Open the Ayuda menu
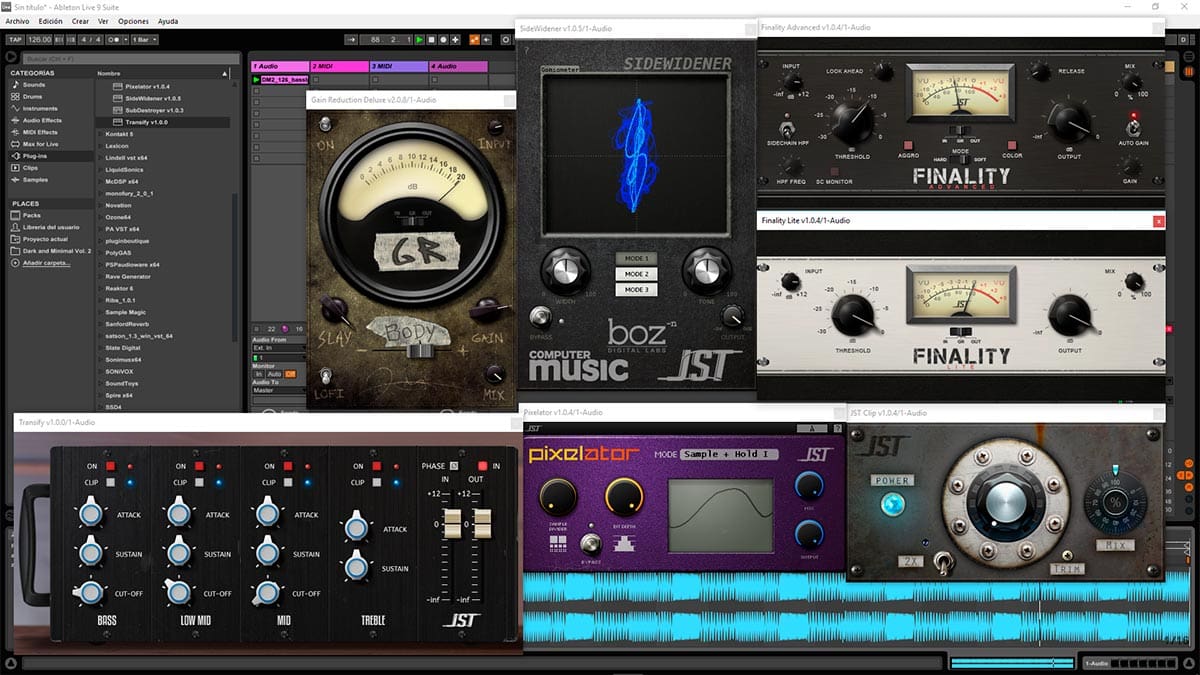The height and width of the screenshot is (675, 1200). pyautogui.click(x=168, y=21)
